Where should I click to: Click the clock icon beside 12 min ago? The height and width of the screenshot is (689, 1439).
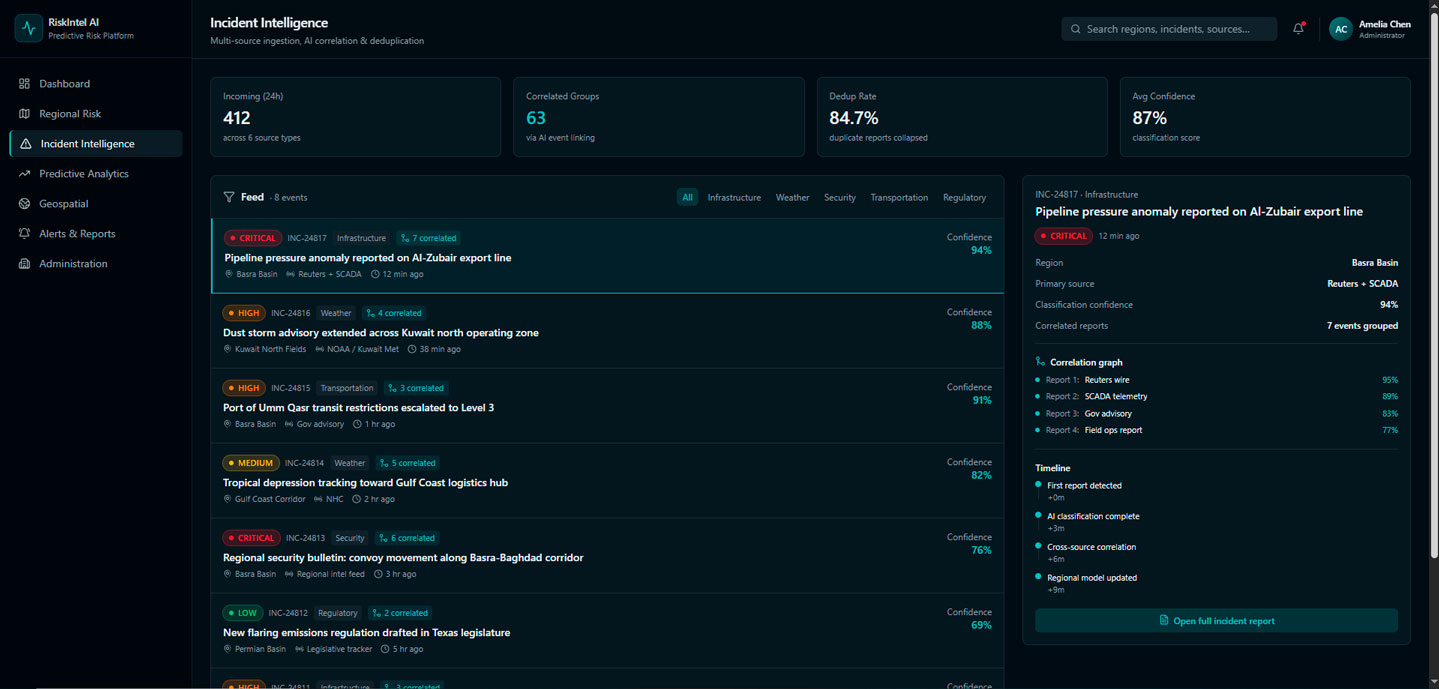(x=375, y=274)
